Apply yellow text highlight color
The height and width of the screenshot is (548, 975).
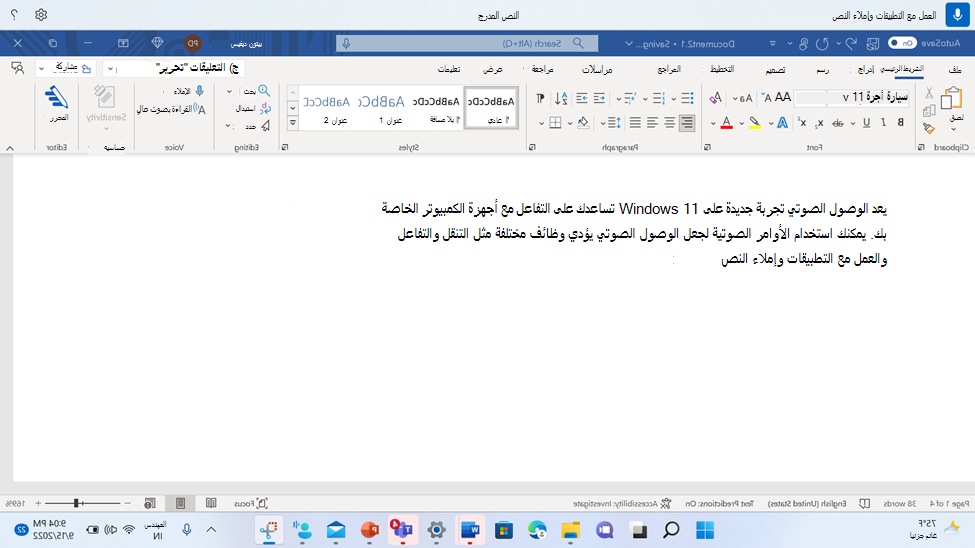coord(754,123)
